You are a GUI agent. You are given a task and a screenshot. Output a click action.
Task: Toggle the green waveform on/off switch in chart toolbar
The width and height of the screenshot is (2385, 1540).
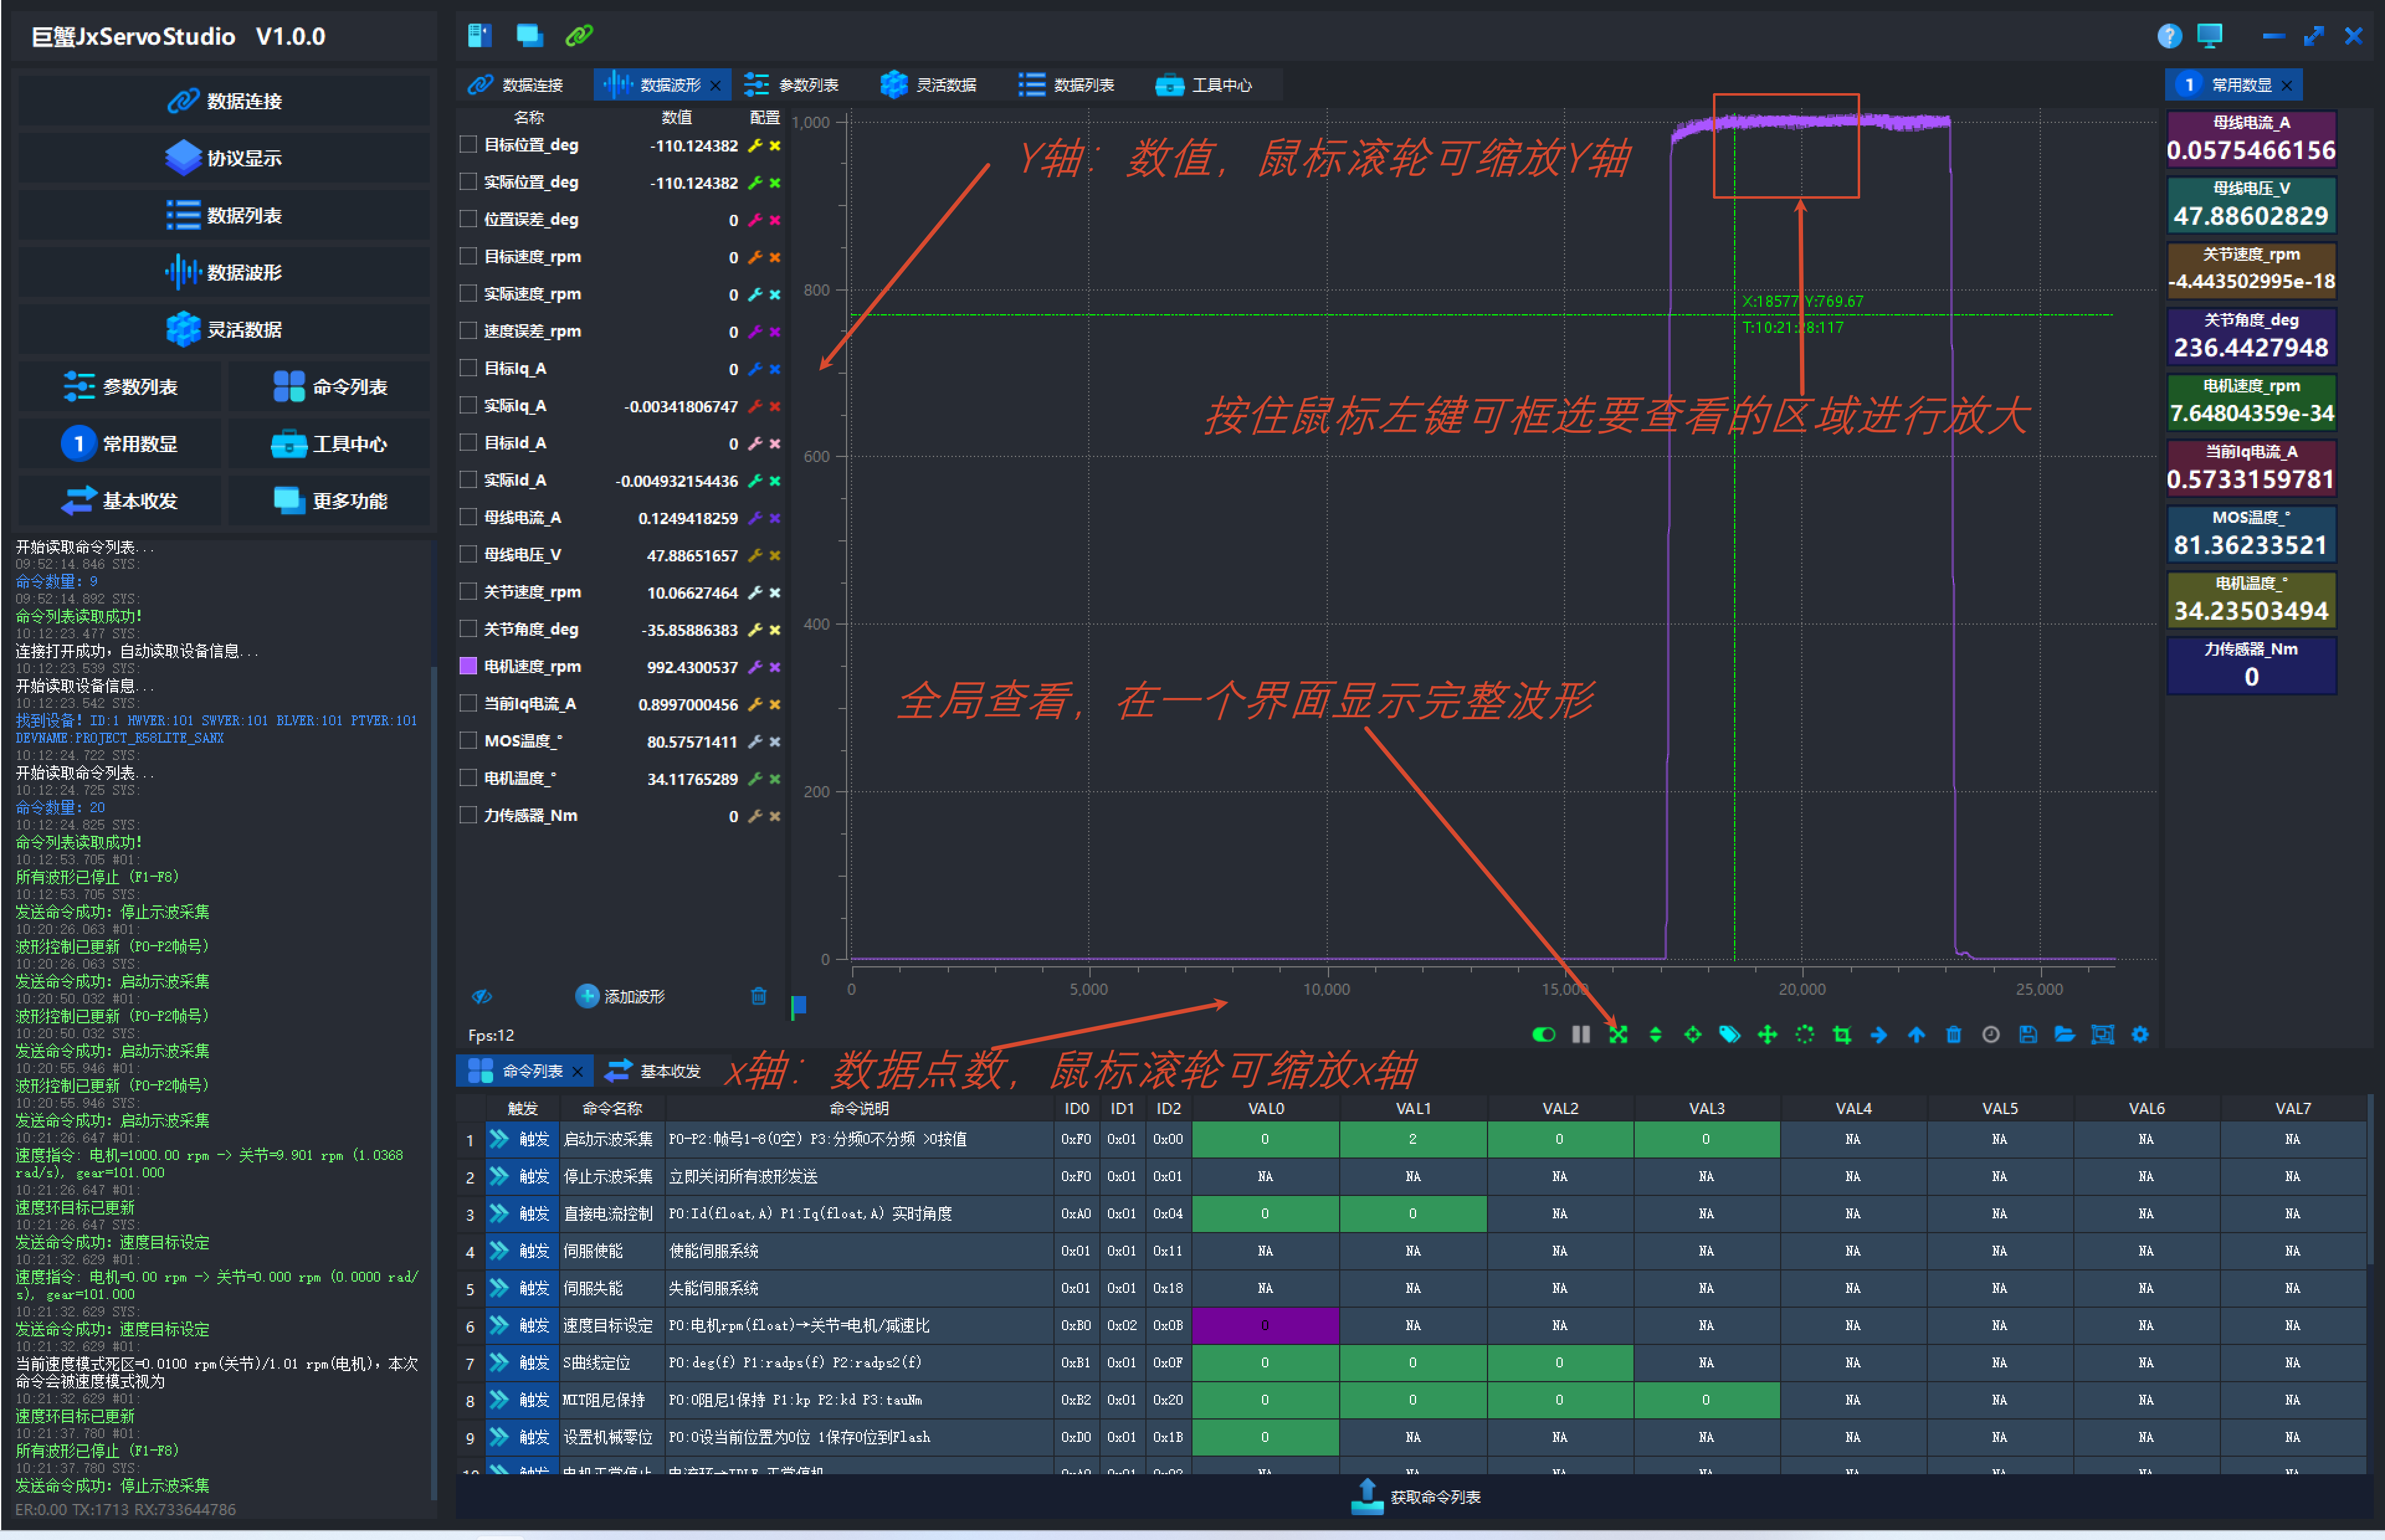coord(1543,1034)
